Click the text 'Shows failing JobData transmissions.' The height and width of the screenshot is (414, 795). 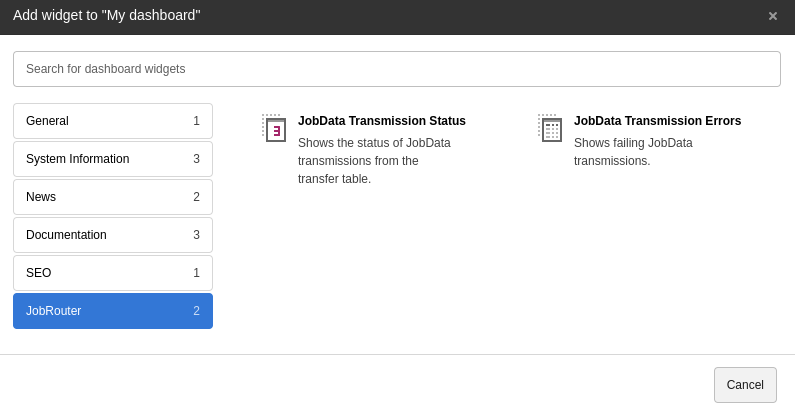pos(633,152)
